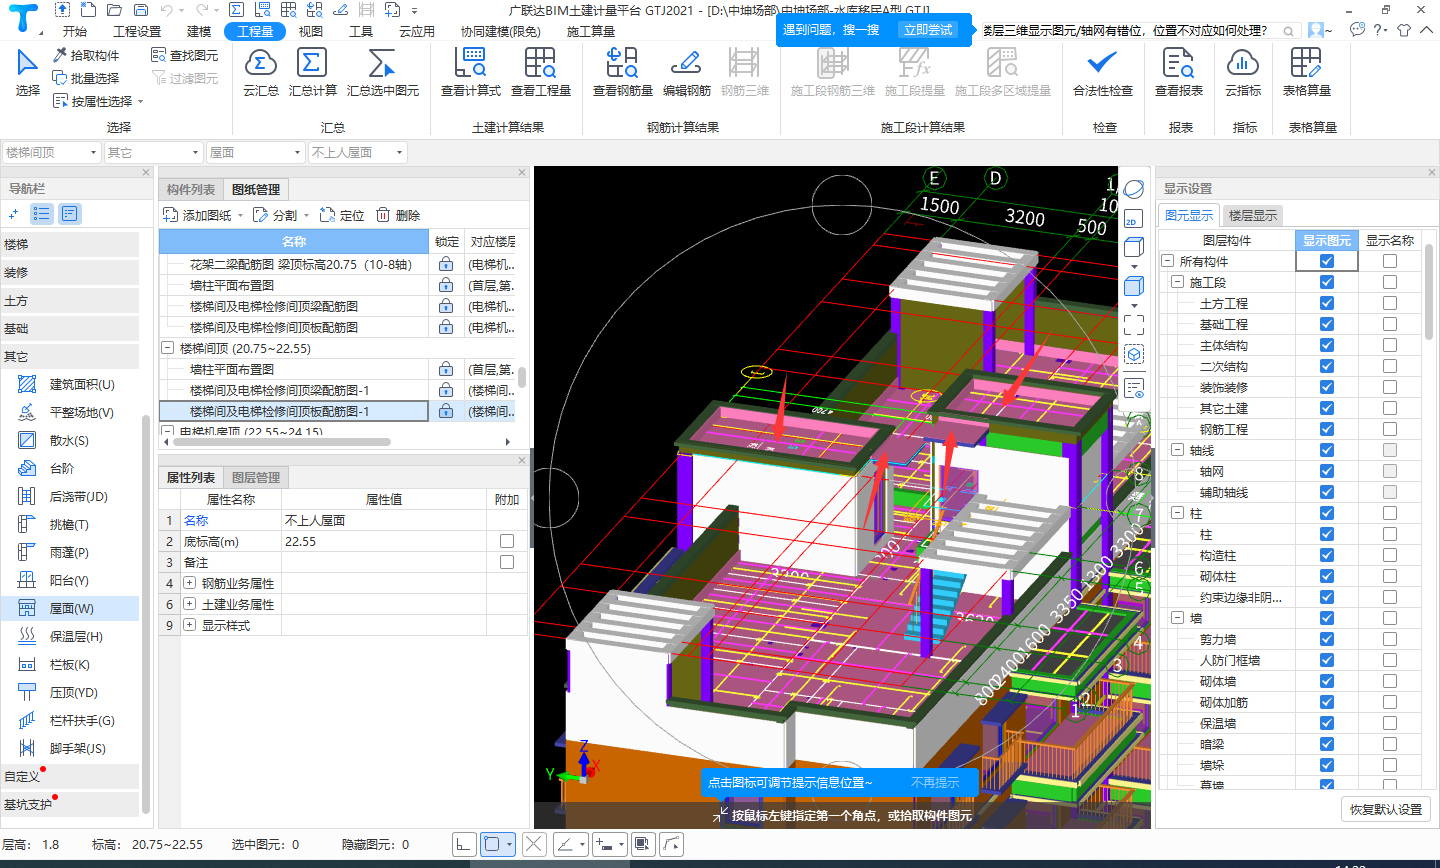Click the open folder icon in quick access toolbar
1440x868 pixels.
(114, 10)
